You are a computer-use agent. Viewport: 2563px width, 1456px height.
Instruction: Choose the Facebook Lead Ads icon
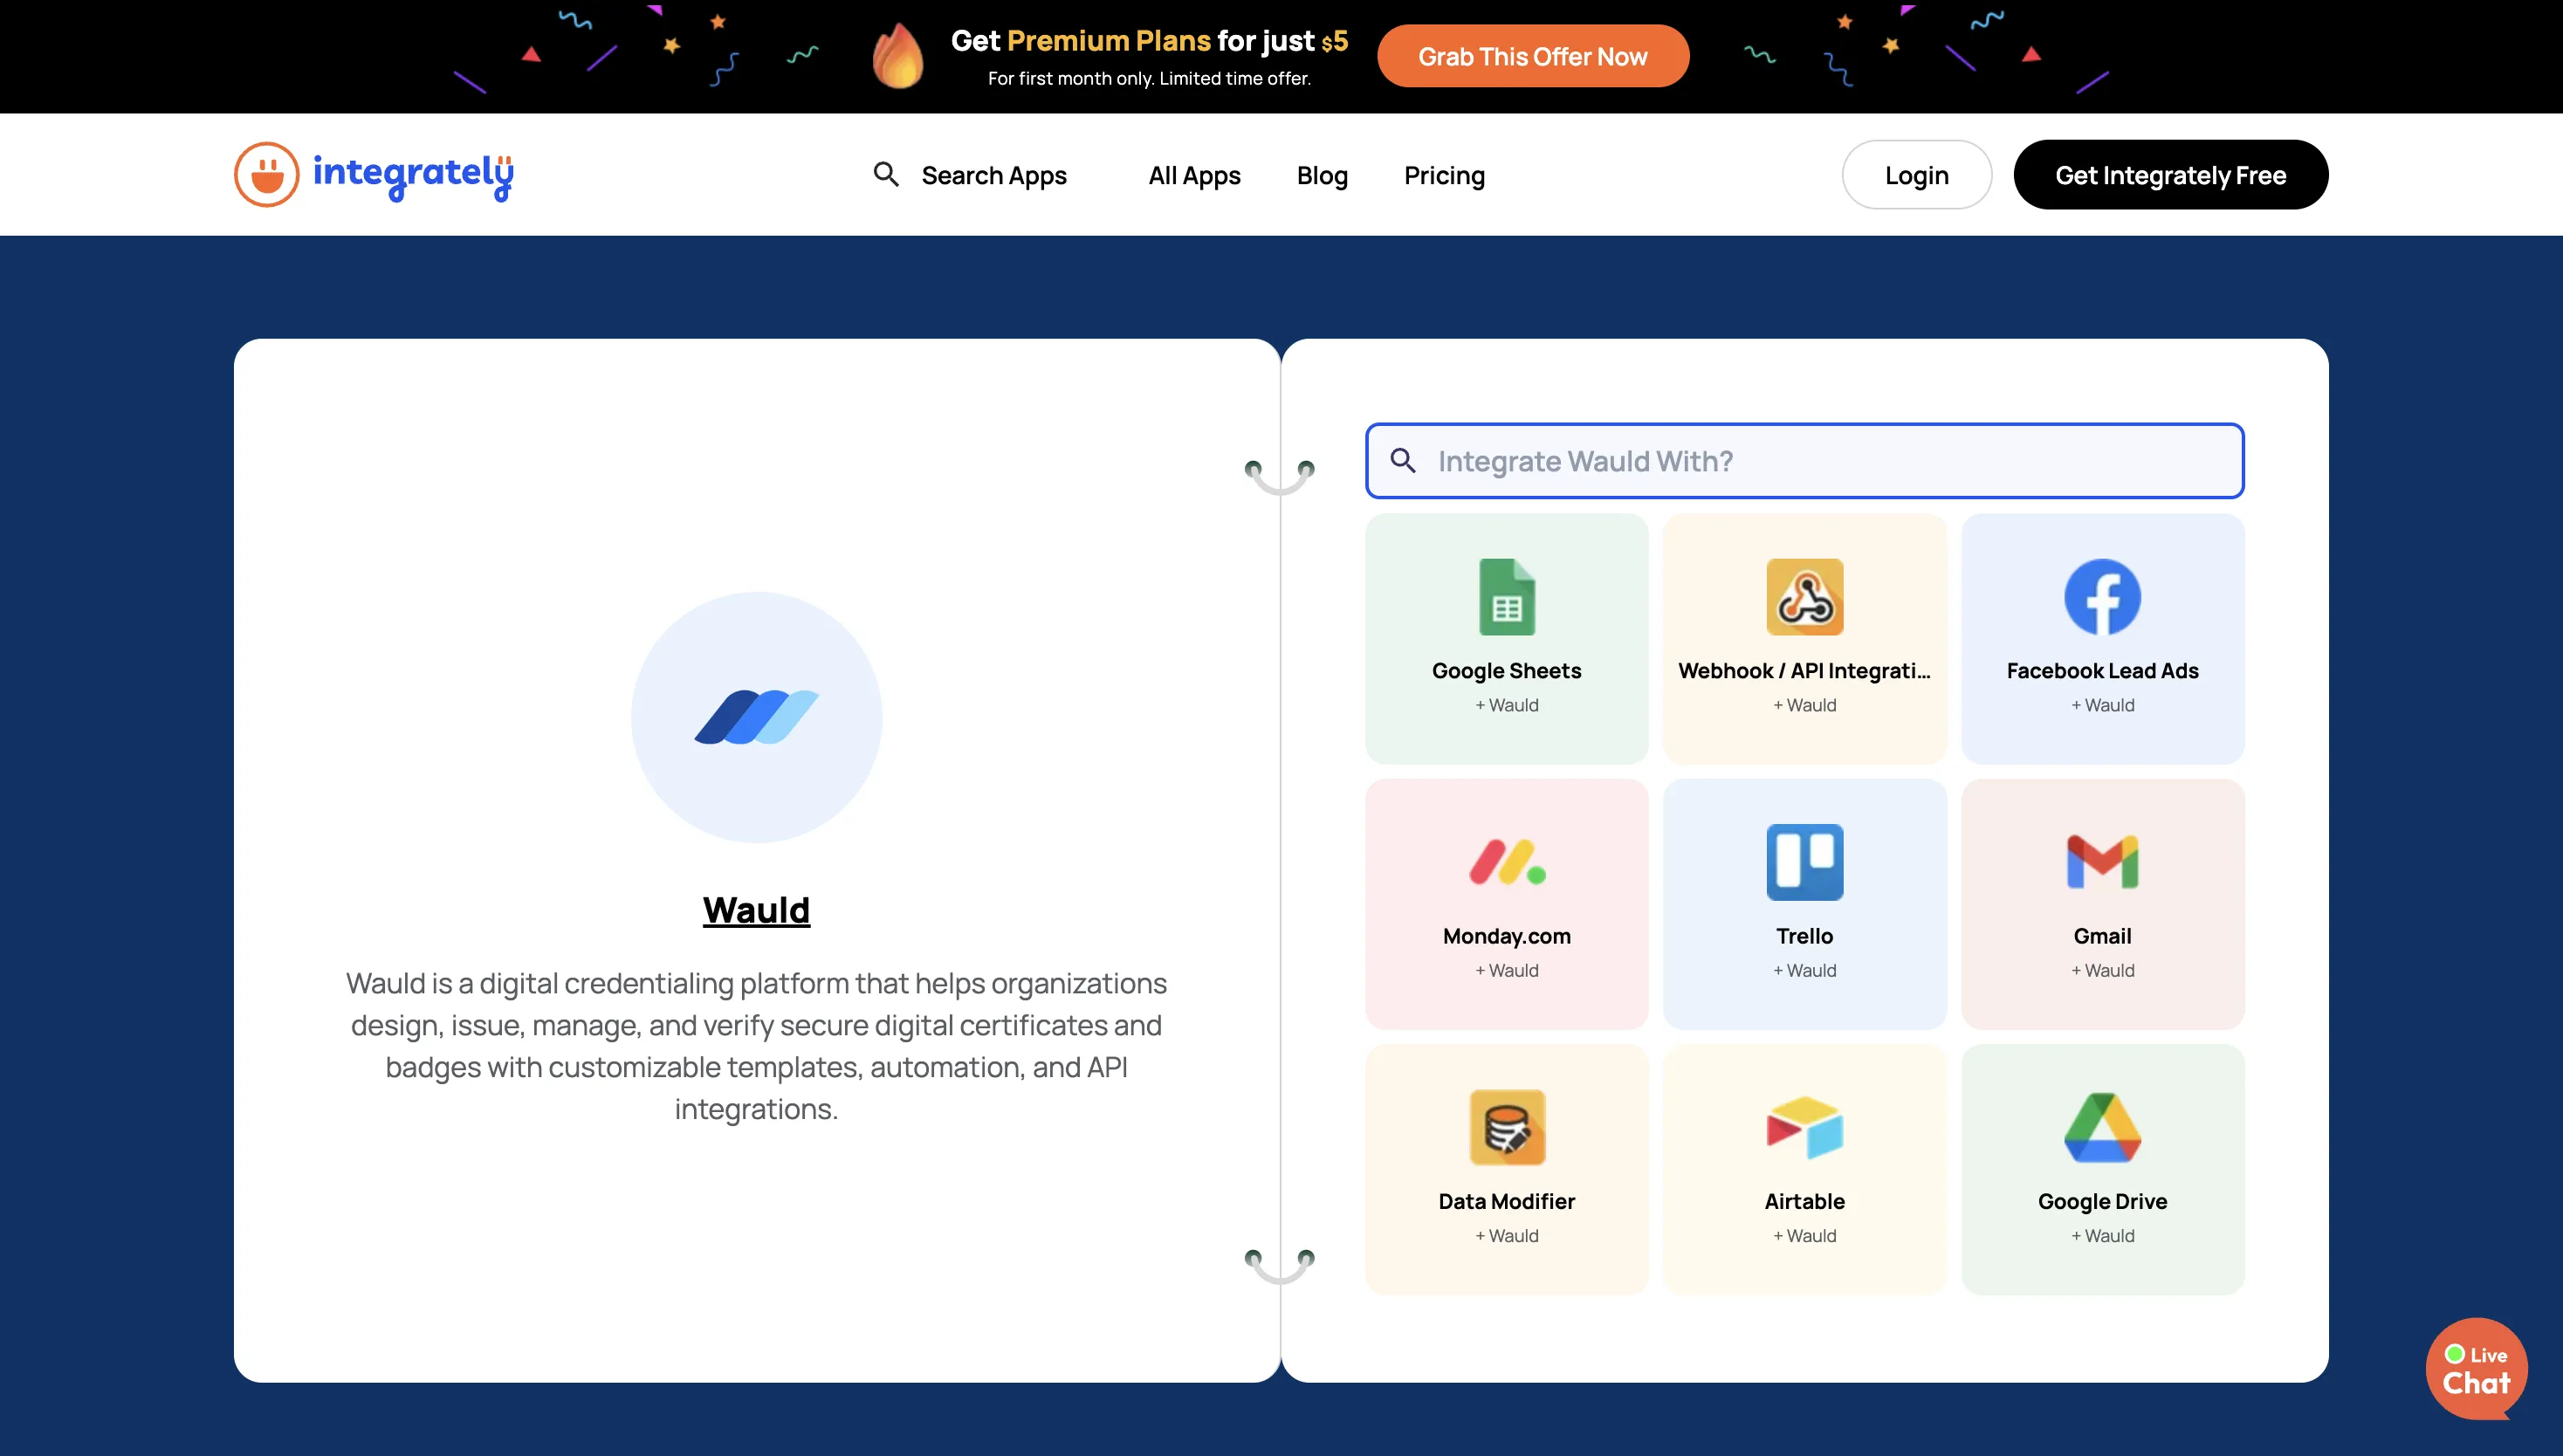coord(2102,597)
